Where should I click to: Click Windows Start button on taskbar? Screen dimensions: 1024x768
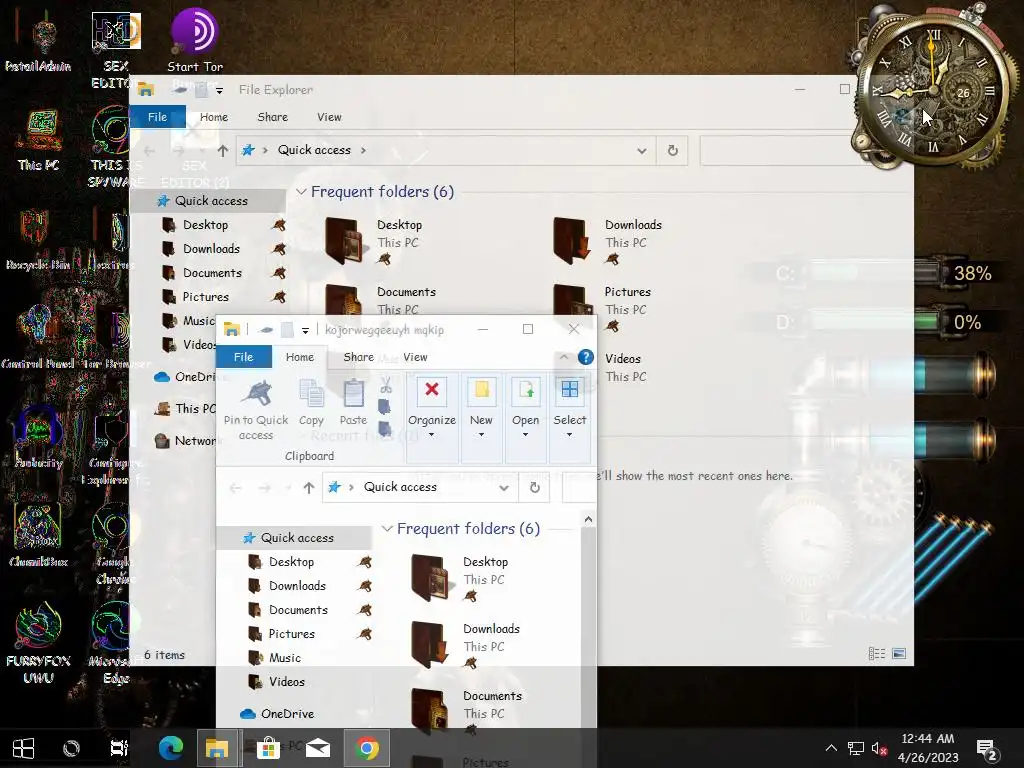24,748
